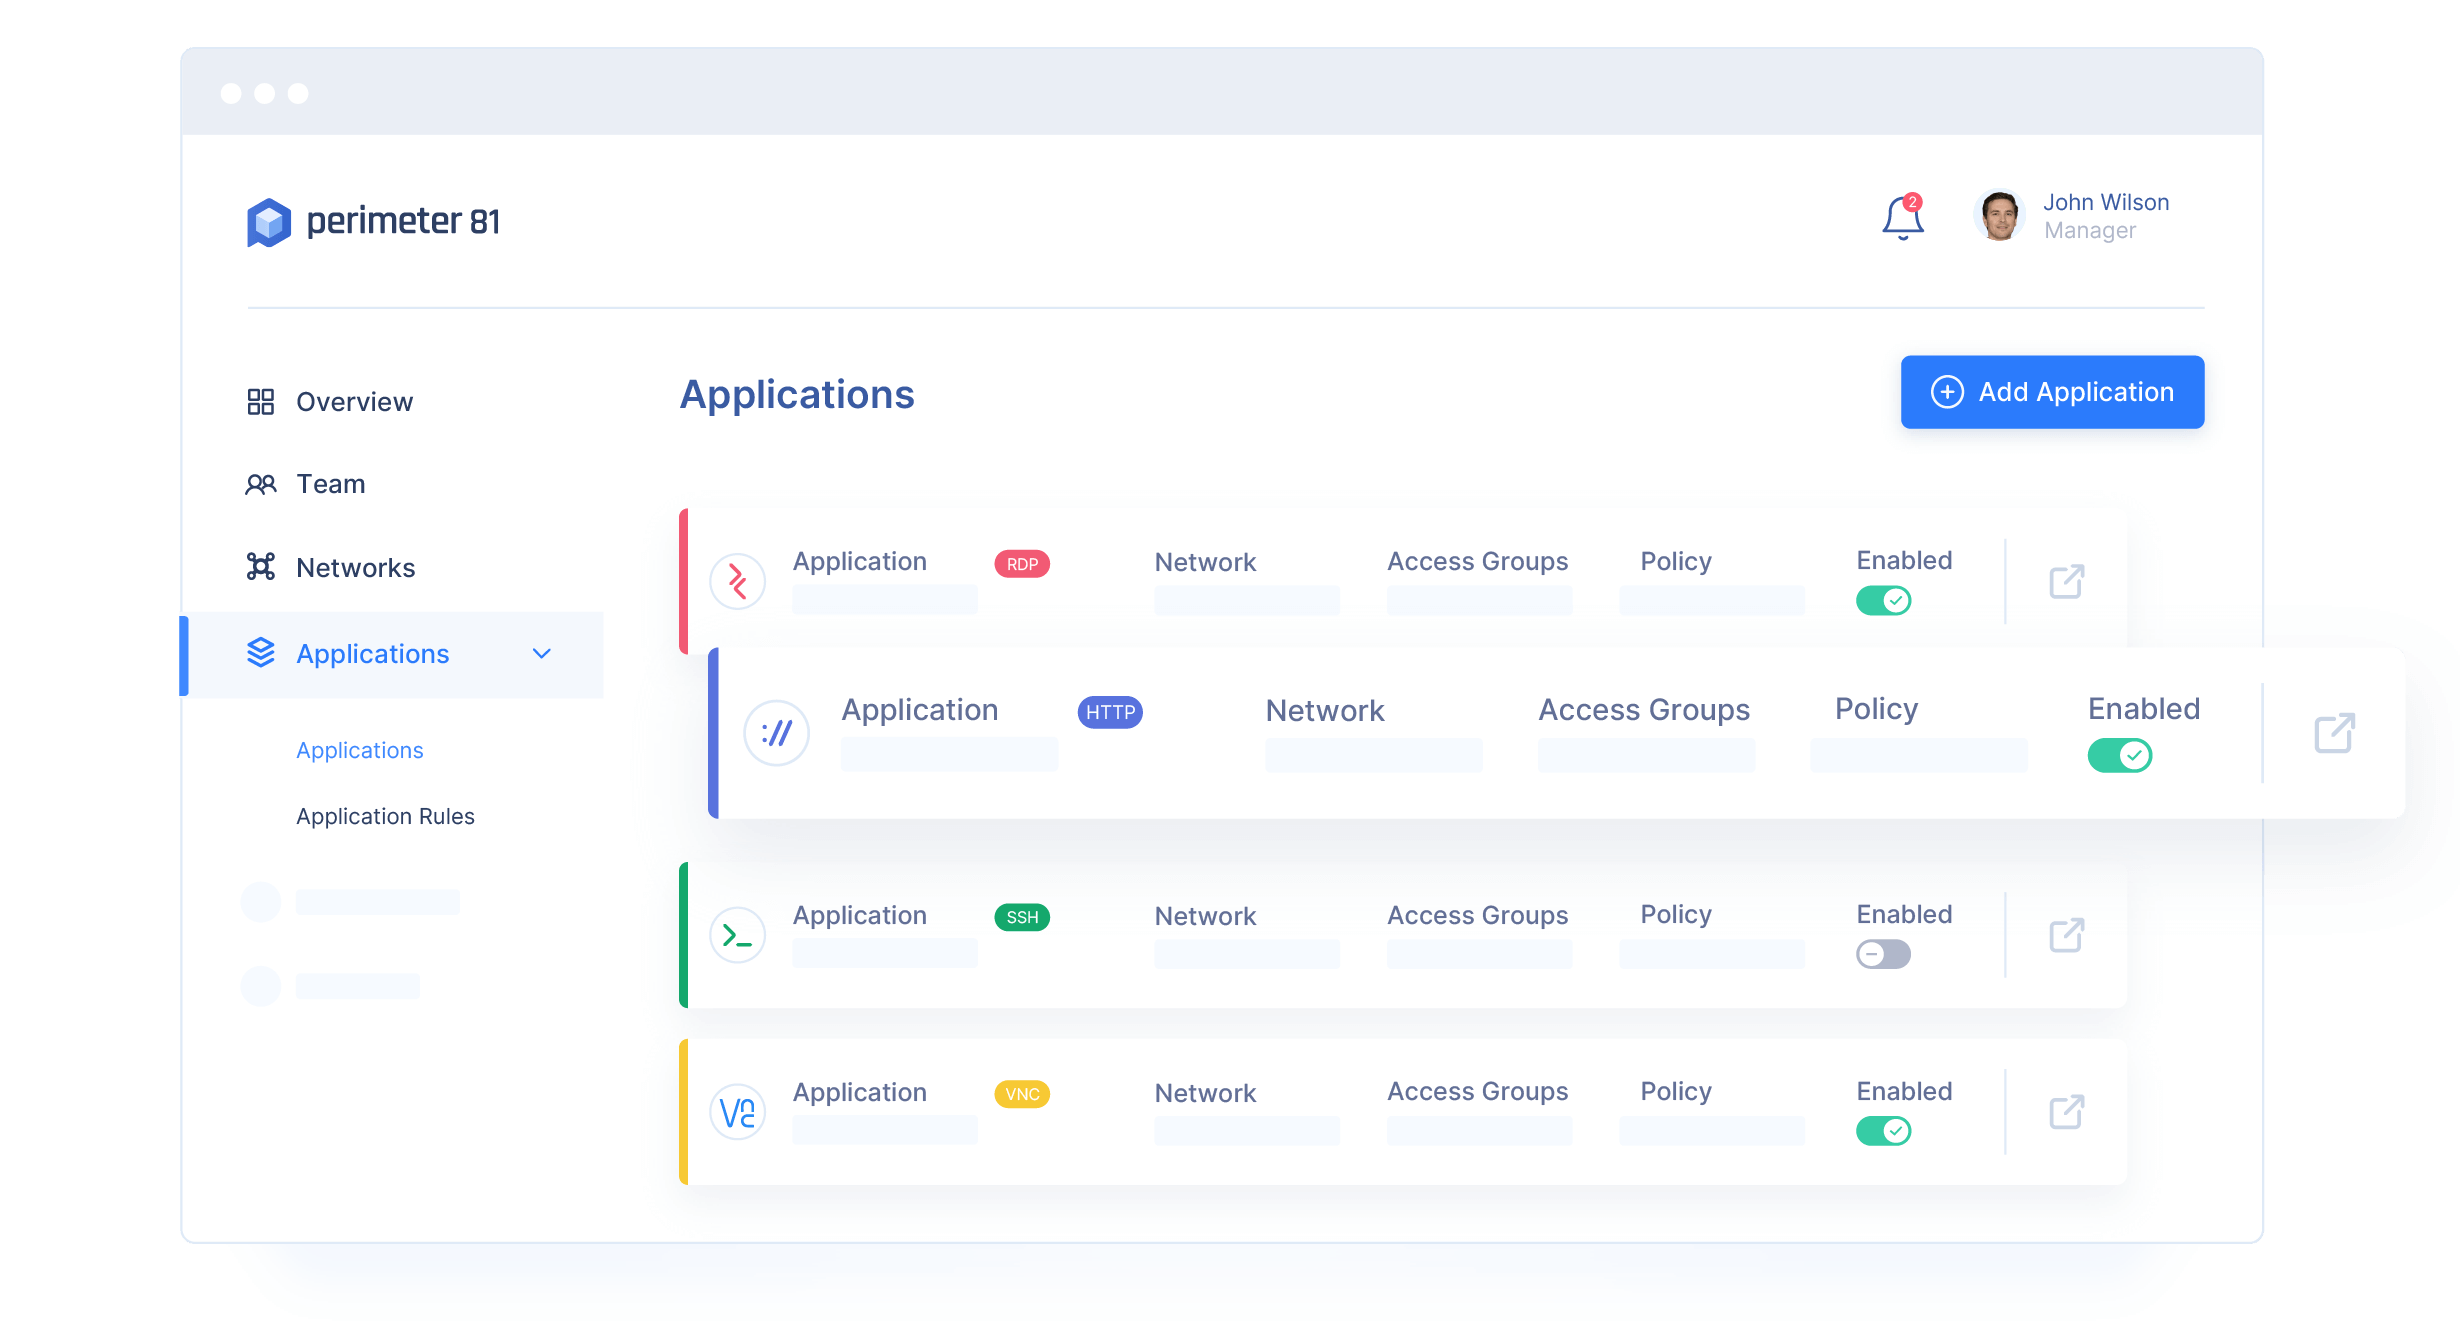This screenshot has height=1333, width=2460.
Task: Open Application Rules submenu link
Action: pos(385,816)
